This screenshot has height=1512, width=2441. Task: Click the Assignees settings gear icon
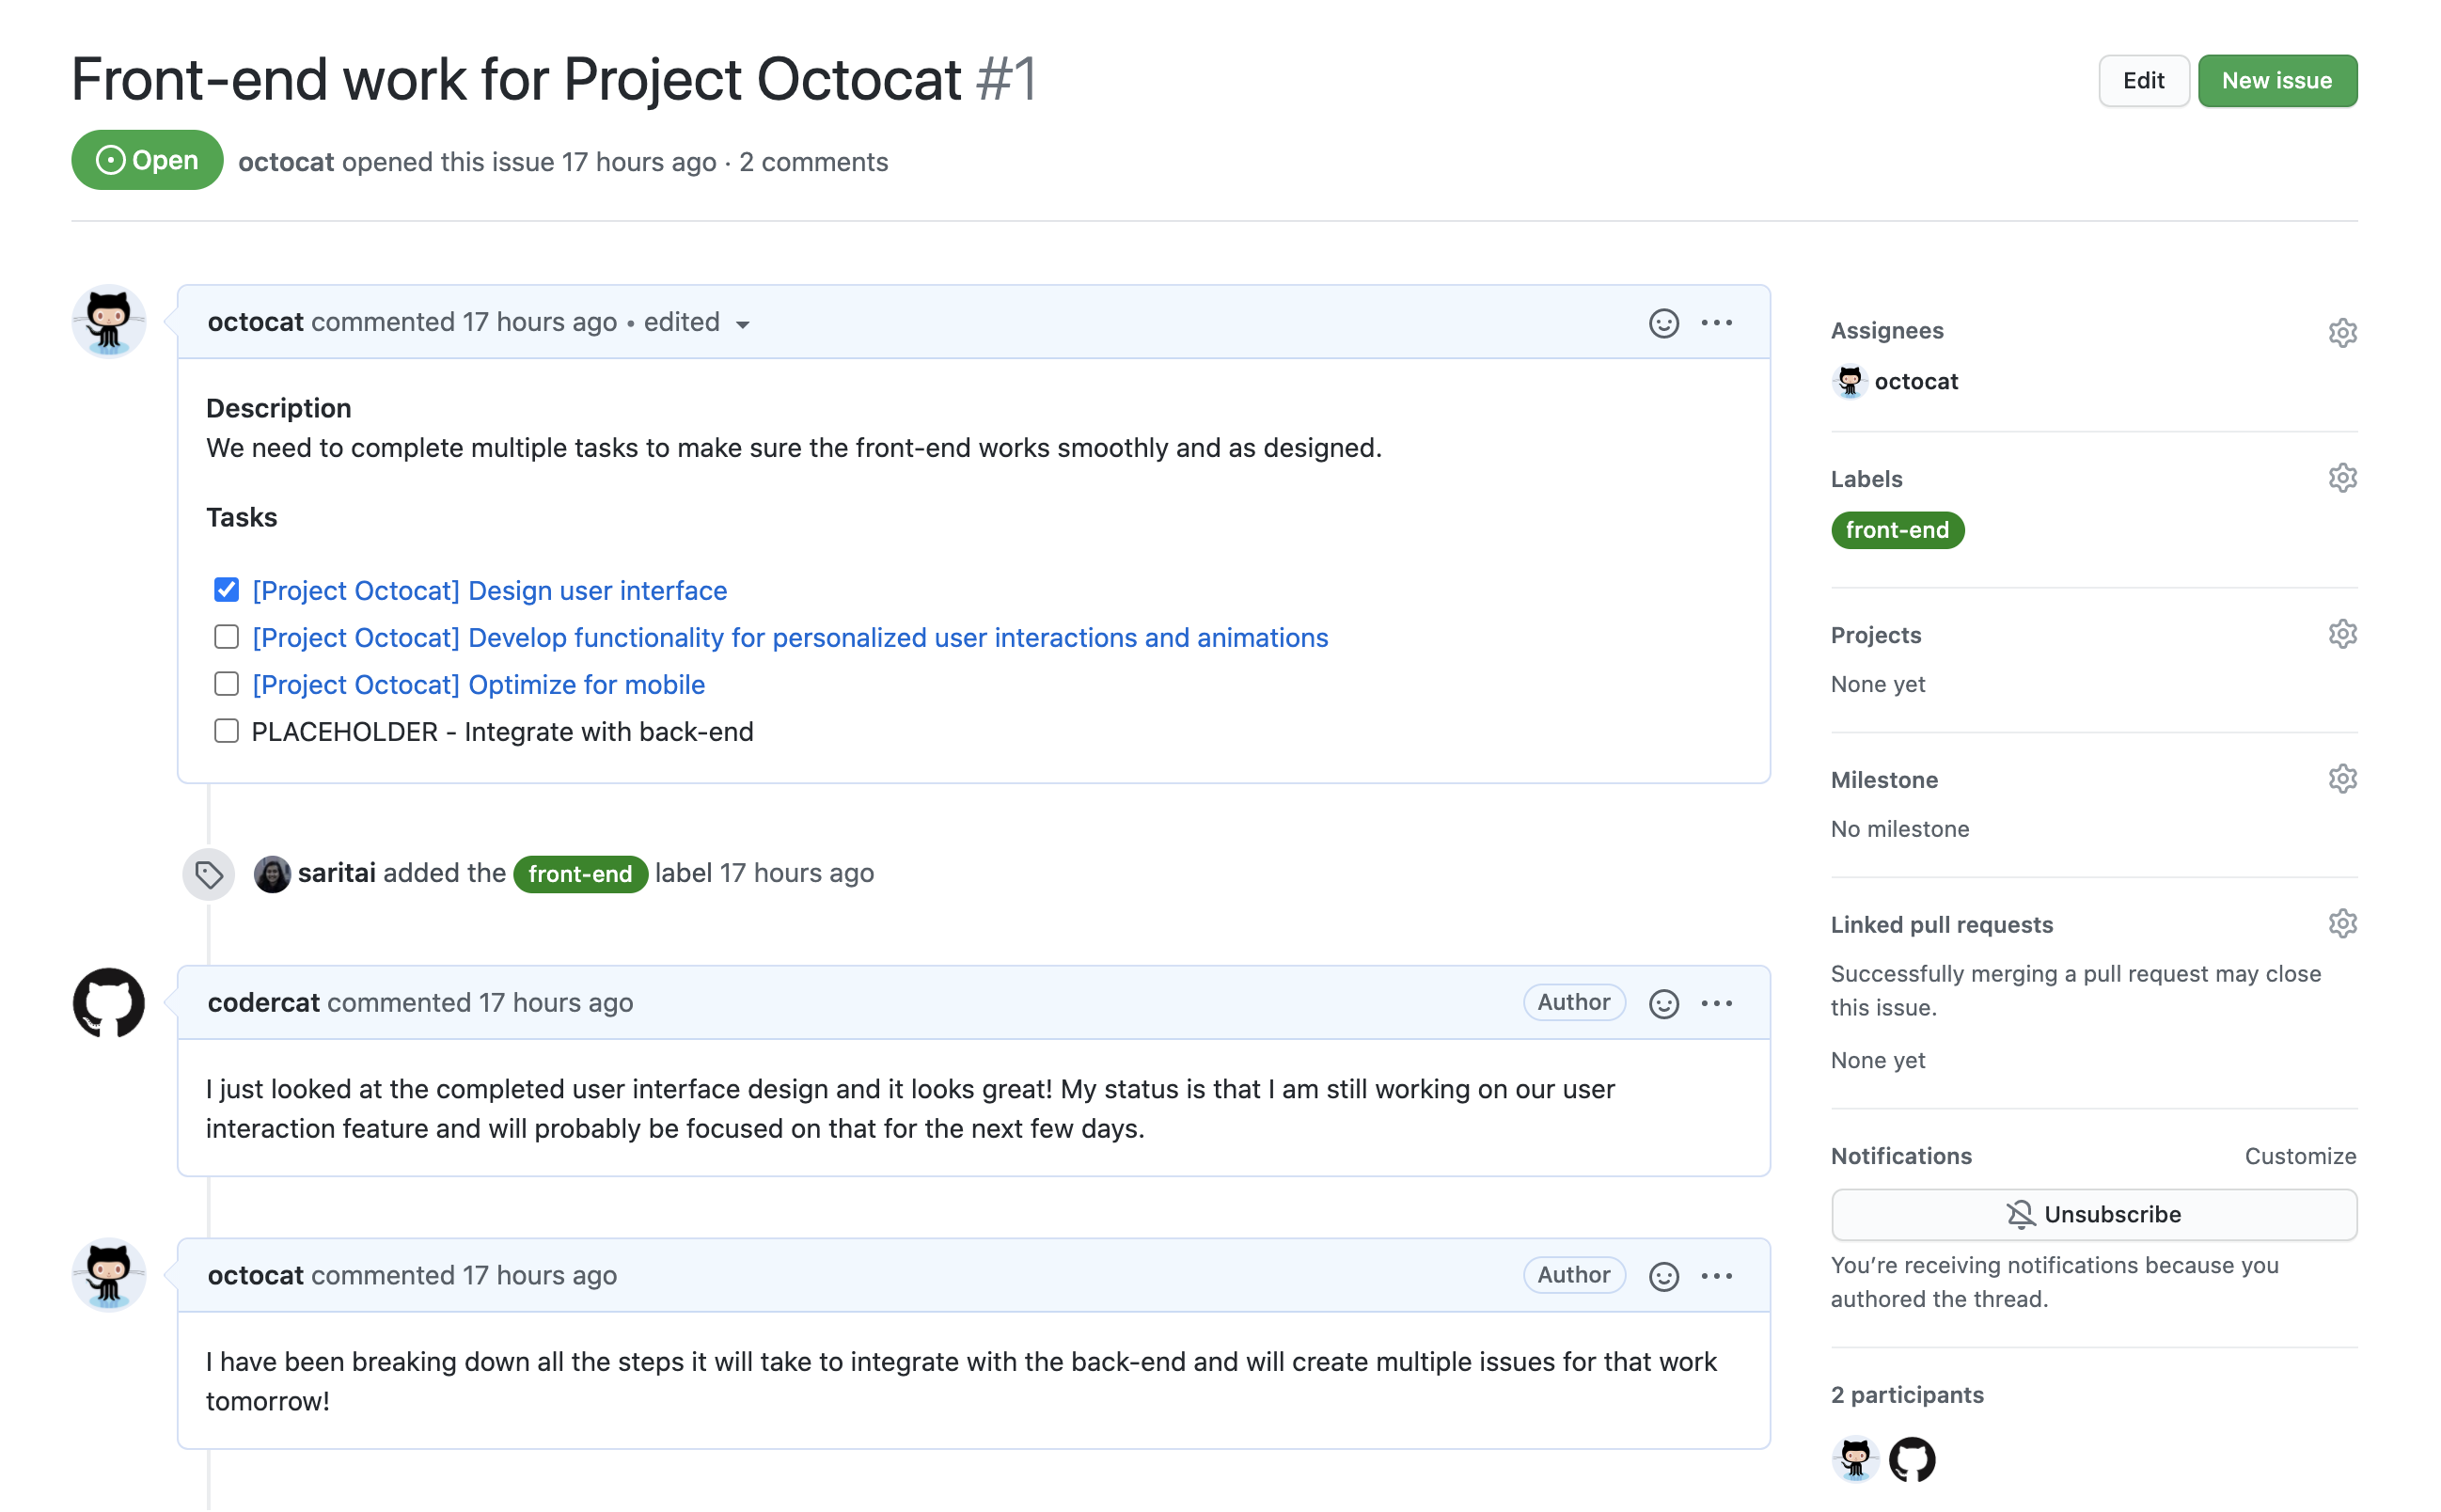click(2341, 331)
